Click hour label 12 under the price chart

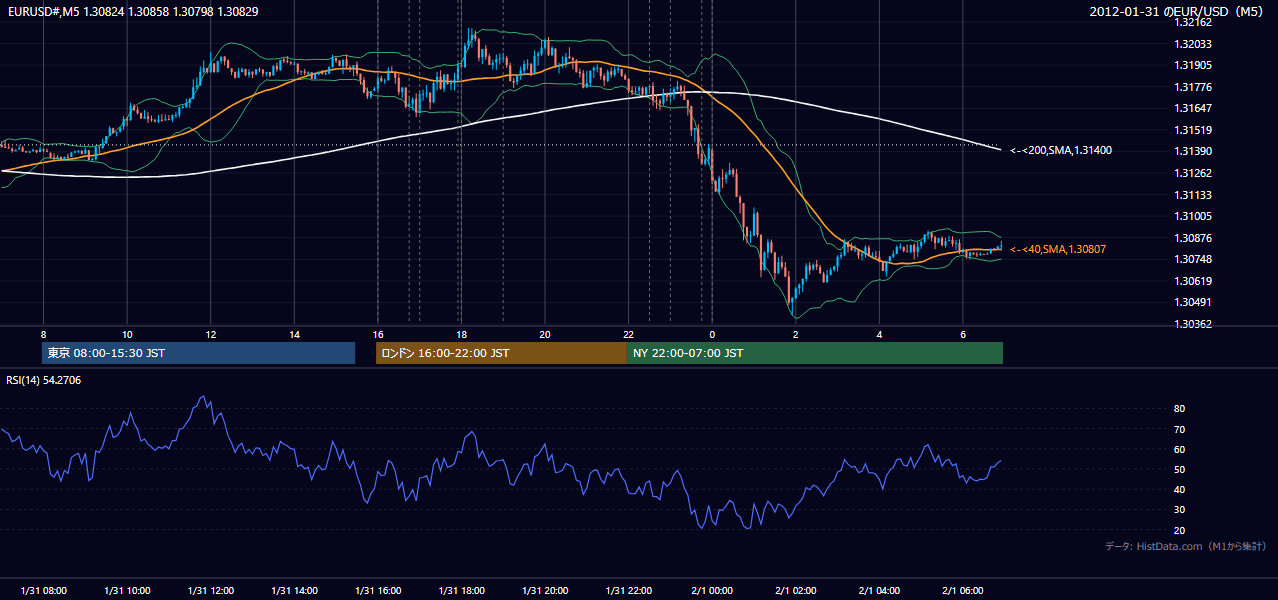click(210, 334)
